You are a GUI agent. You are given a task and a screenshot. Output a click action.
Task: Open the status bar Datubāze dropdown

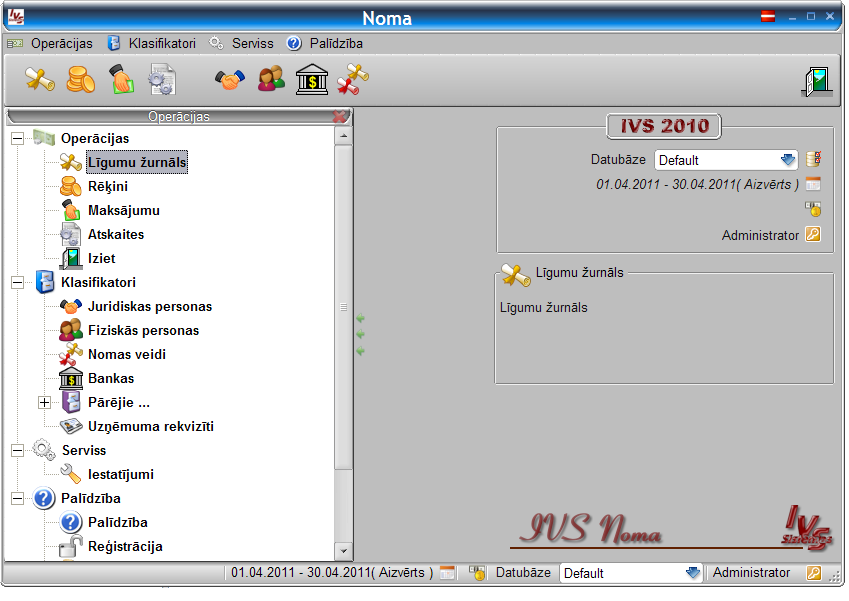coord(631,573)
